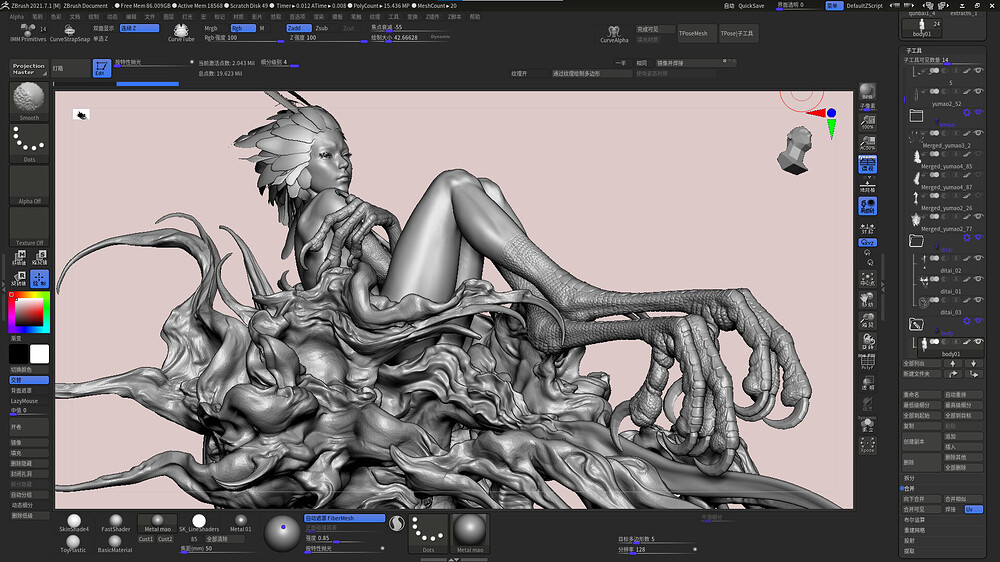Hide the ditai_02 subtool
Screen dimensions: 1000x562
pos(978,258)
